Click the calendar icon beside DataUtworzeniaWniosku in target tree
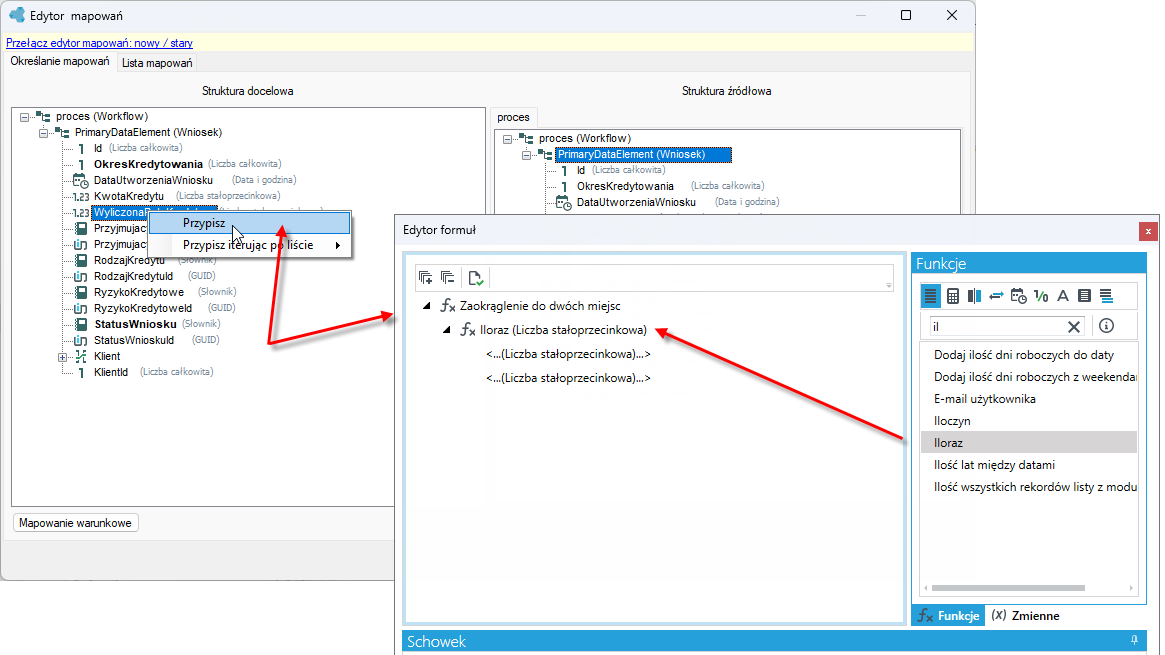 [80, 180]
